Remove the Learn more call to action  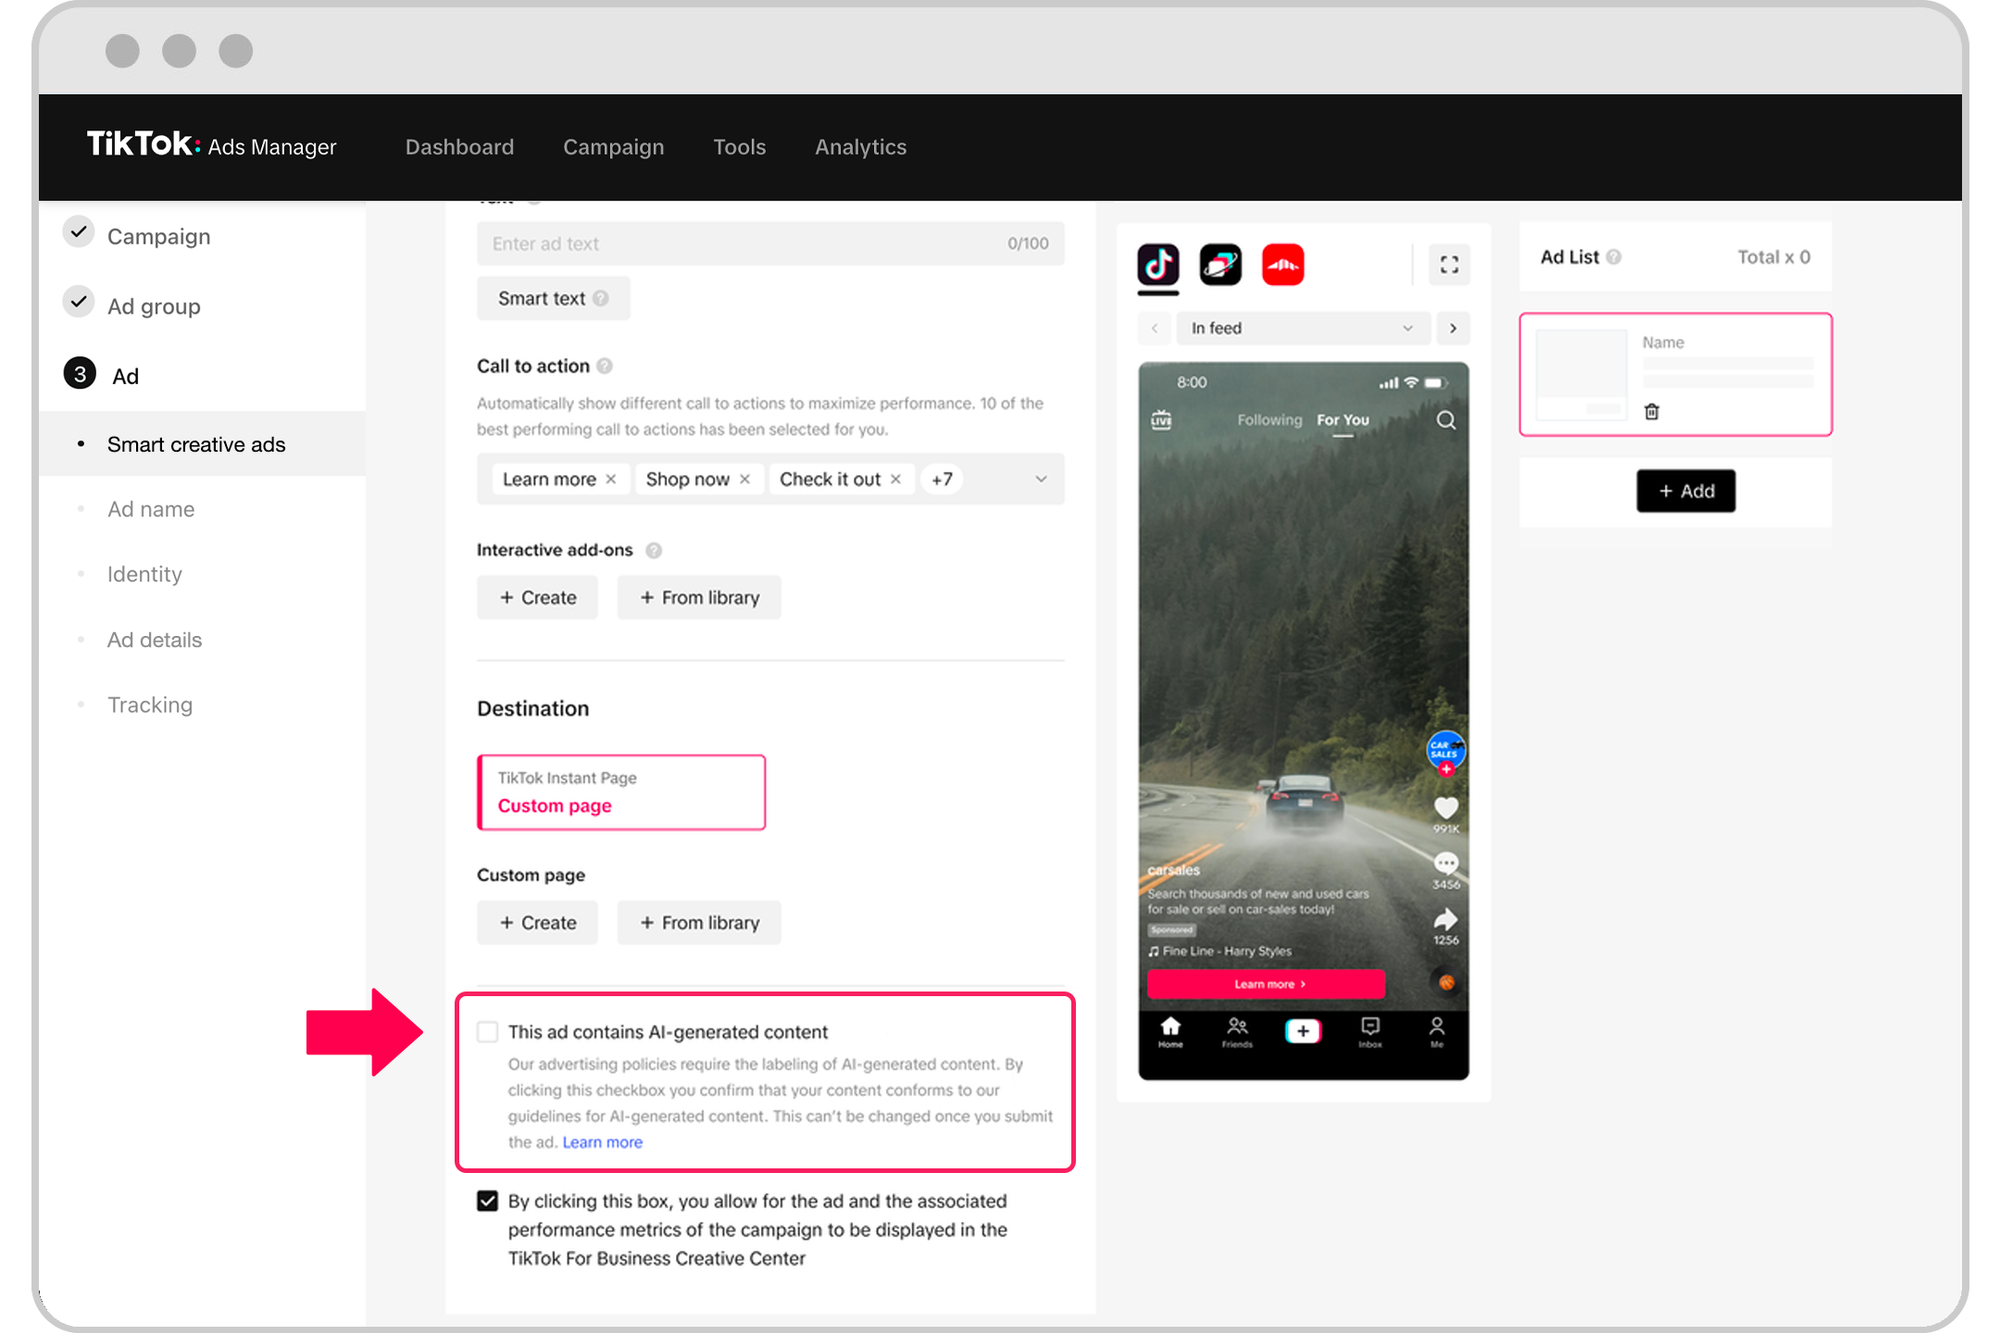(611, 479)
